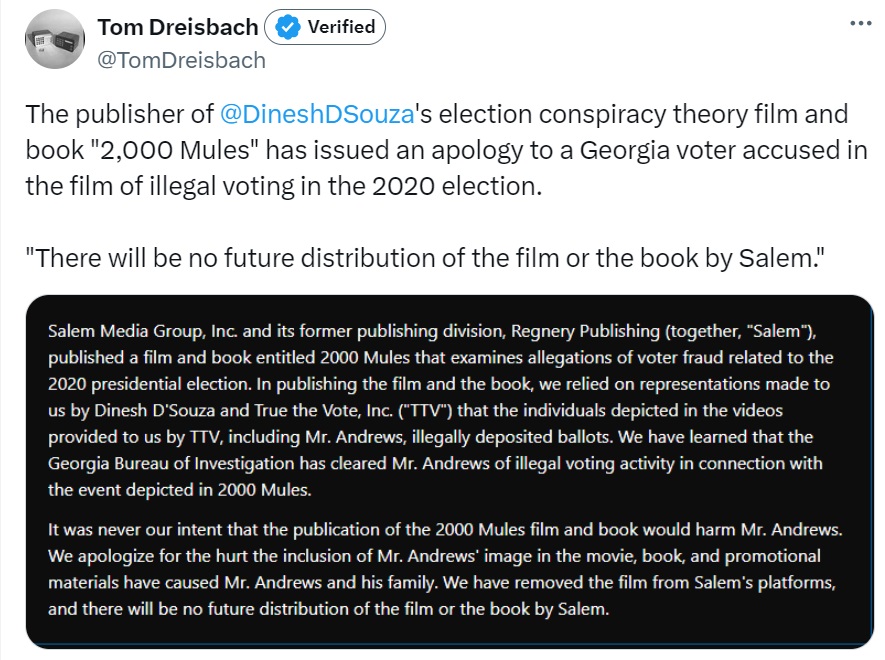This screenshot has height=660, width=885.
Task: Expand the embedded Salem statement image
Action: pyautogui.click(x=450, y=471)
